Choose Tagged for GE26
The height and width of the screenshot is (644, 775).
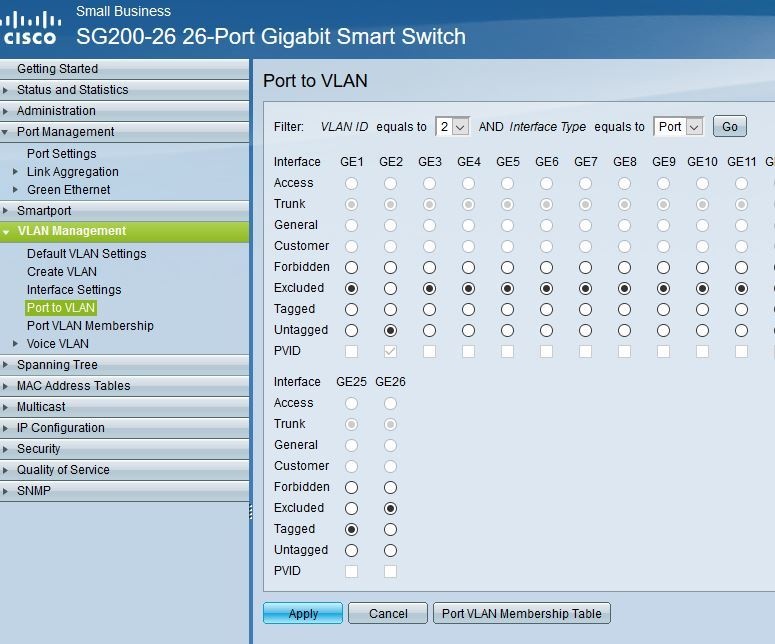(390, 529)
